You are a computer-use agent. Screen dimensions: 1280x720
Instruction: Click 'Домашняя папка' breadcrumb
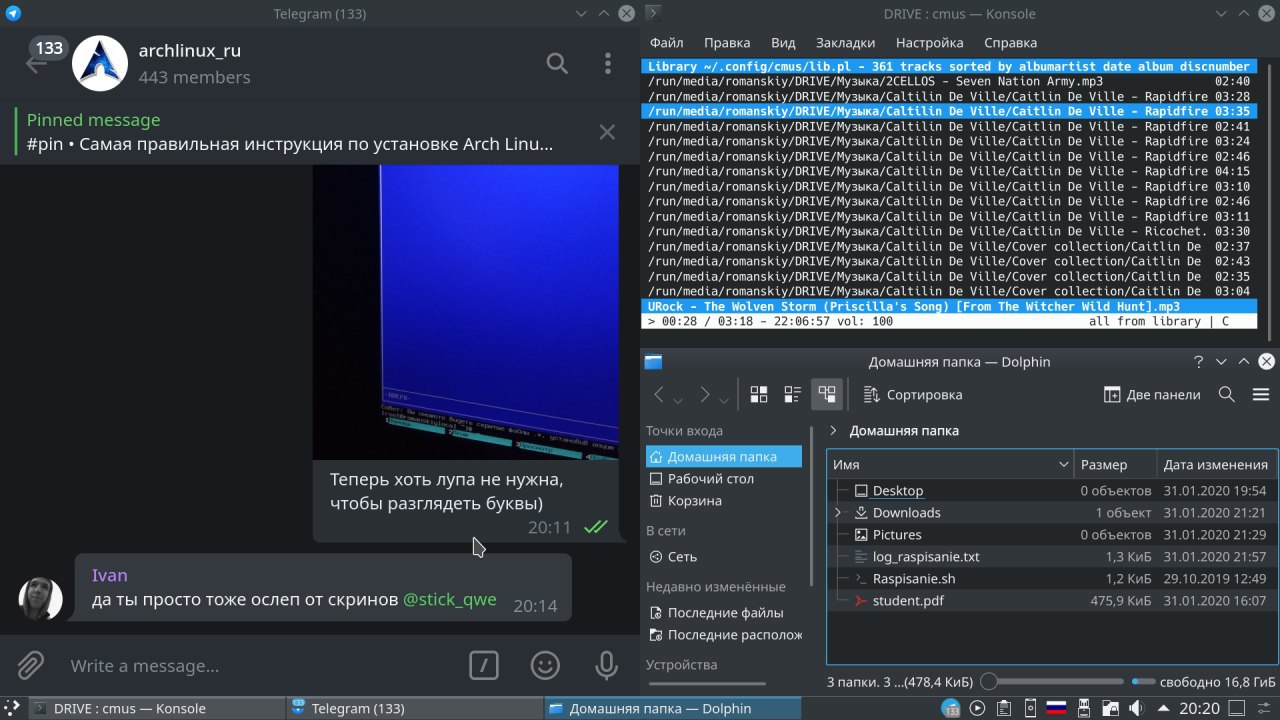(x=904, y=431)
